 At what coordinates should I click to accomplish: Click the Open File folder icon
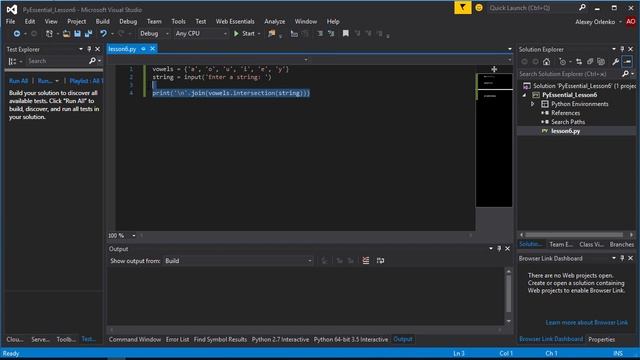click(x=66, y=33)
